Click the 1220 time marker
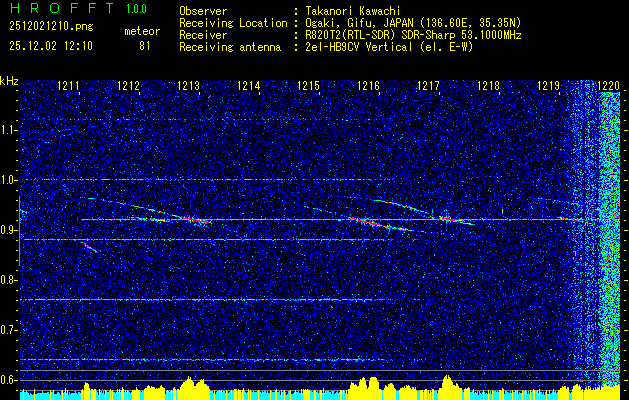 [x=609, y=85]
